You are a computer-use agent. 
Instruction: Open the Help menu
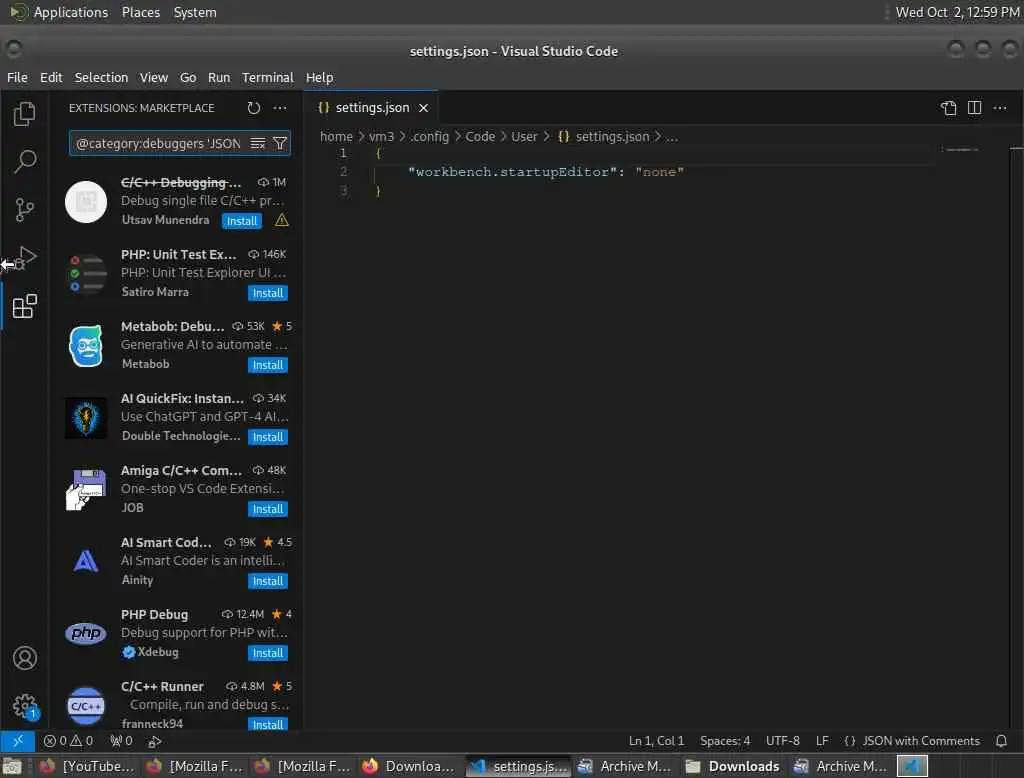[x=319, y=77]
